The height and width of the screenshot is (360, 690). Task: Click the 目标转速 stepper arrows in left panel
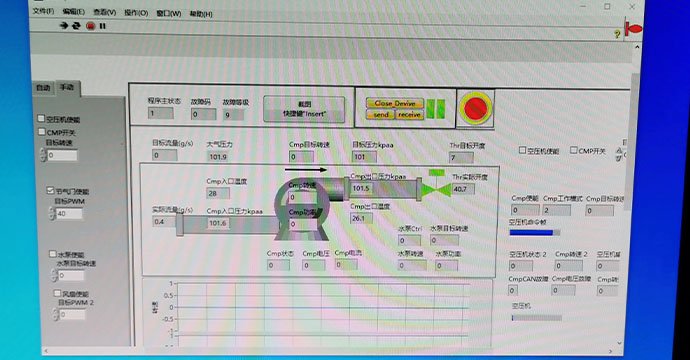pyautogui.click(x=43, y=155)
